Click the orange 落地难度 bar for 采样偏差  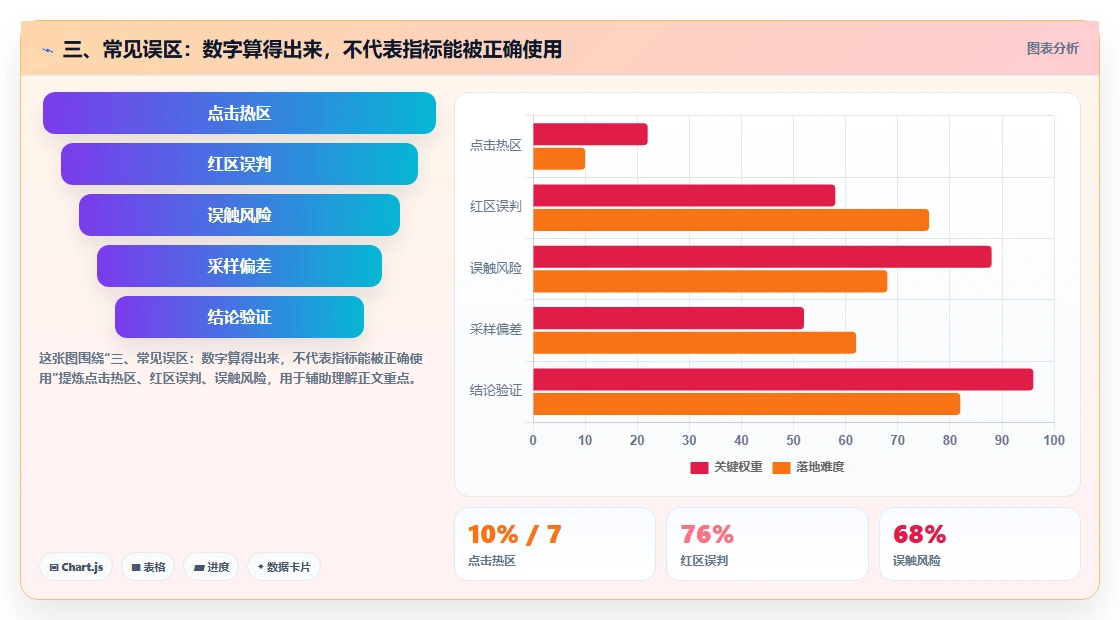[x=694, y=343]
